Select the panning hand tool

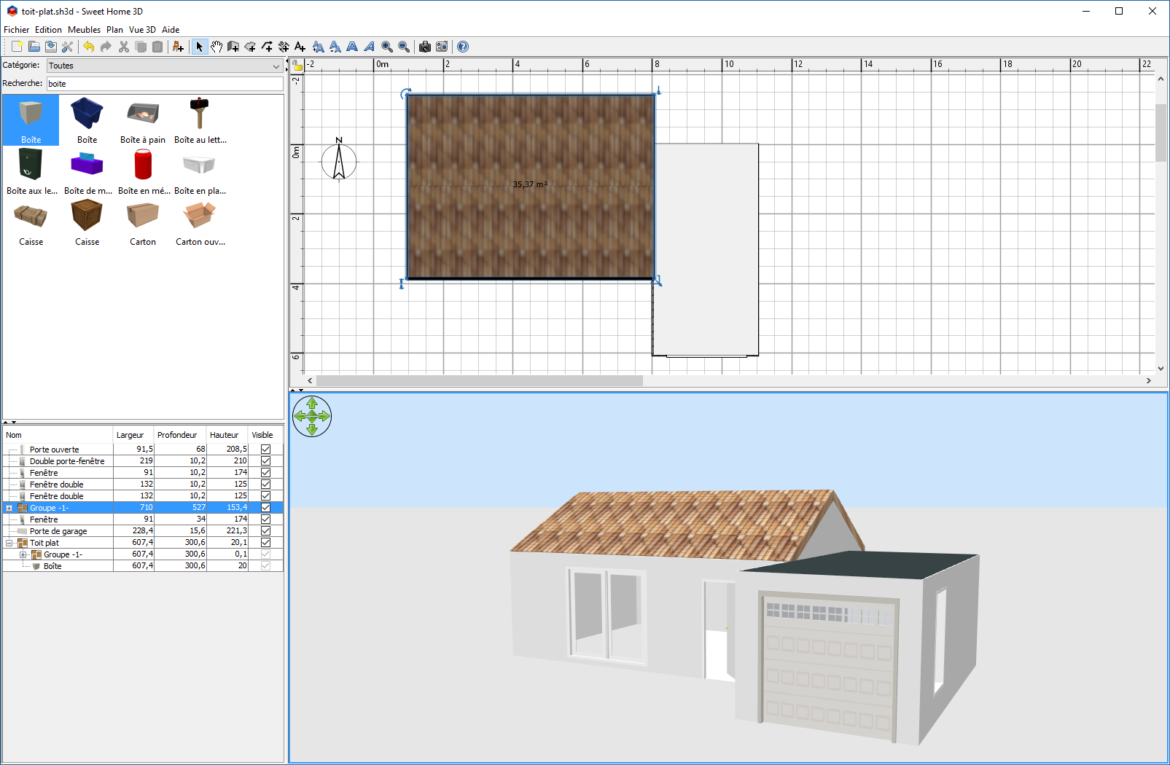(x=217, y=46)
